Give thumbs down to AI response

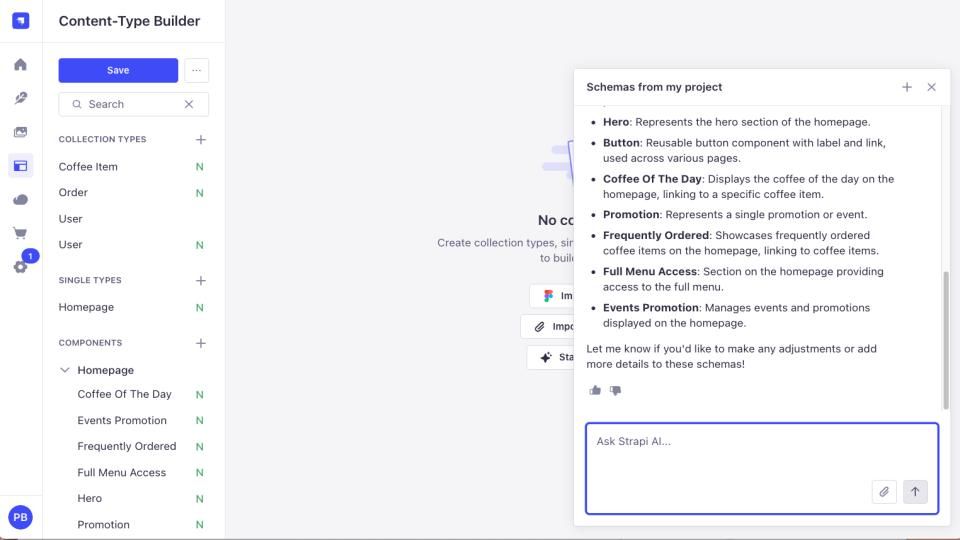(615, 390)
